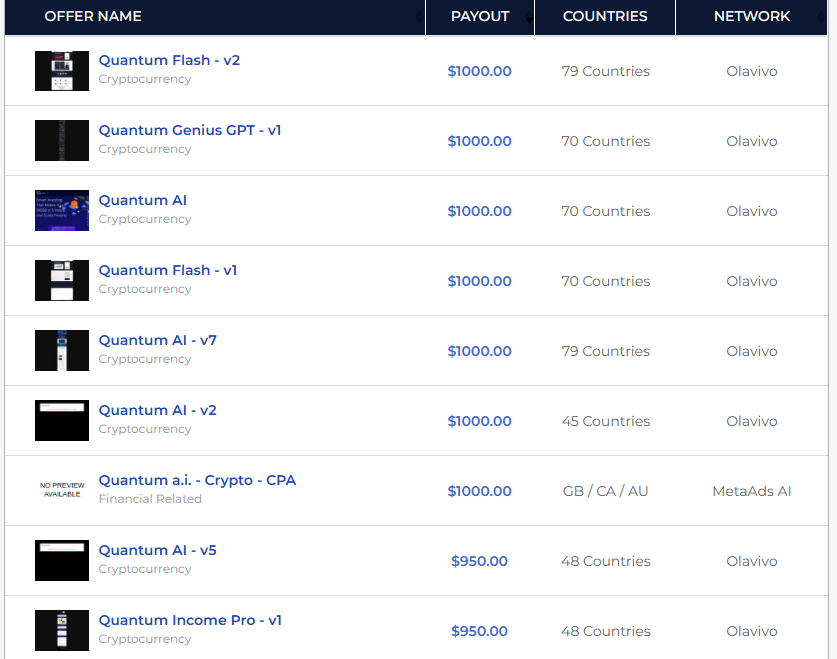Image resolution: width=837 pixels, height=659 pixels.
Task: Open the Quantum Flash - v1 offer
Action: 168,270
